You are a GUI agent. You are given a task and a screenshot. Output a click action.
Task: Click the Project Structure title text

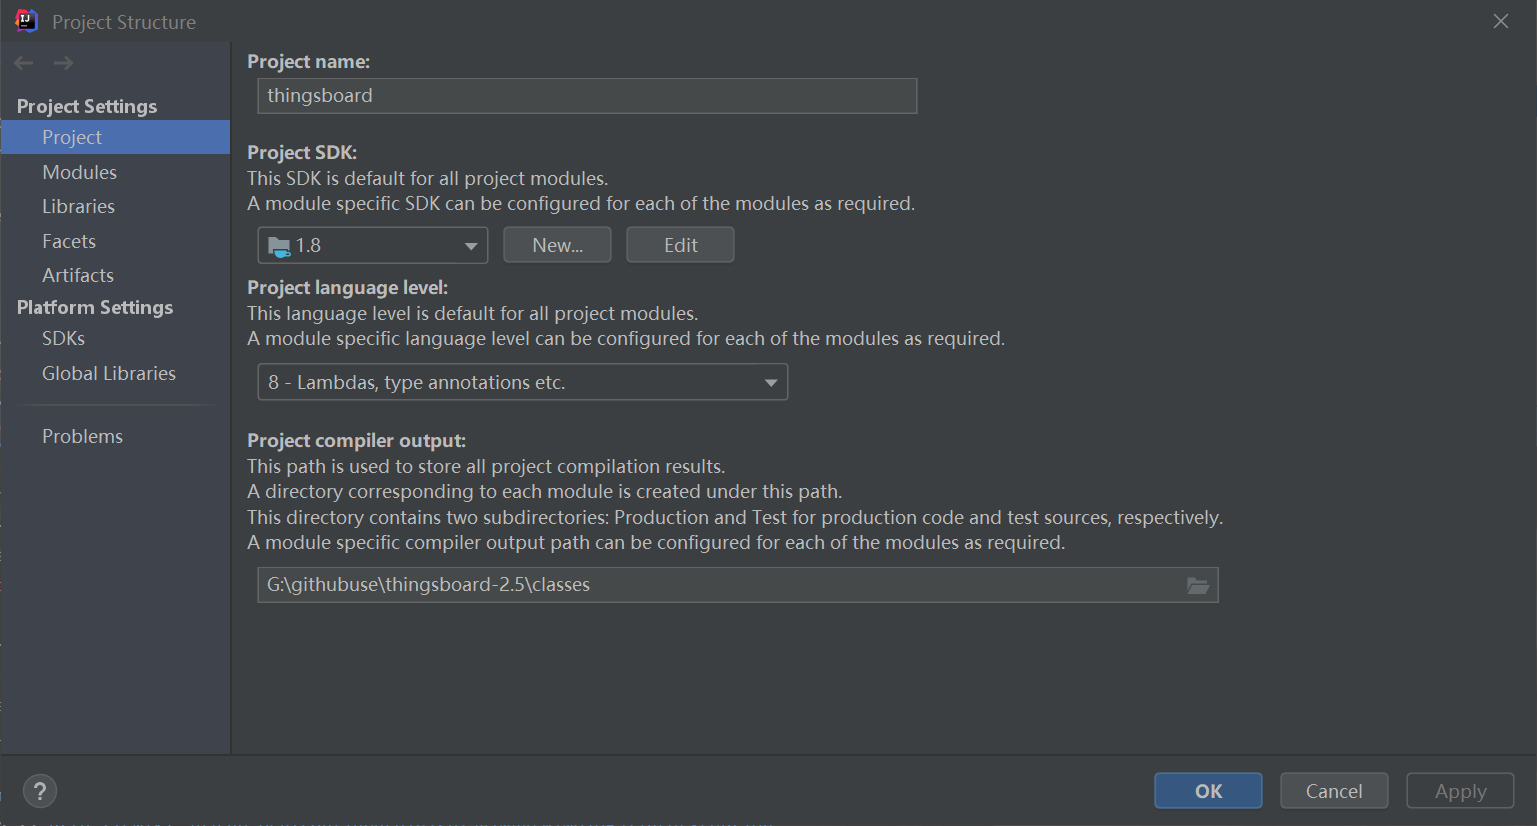(124, 22)
